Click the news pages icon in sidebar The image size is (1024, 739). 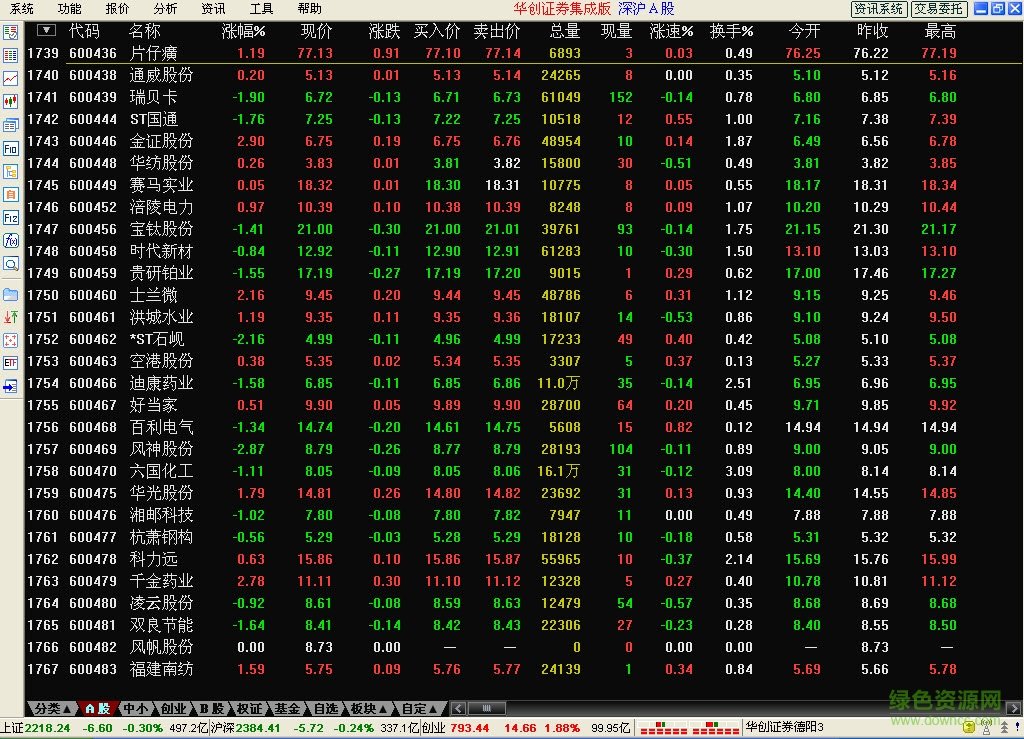[x=13, y=124]
